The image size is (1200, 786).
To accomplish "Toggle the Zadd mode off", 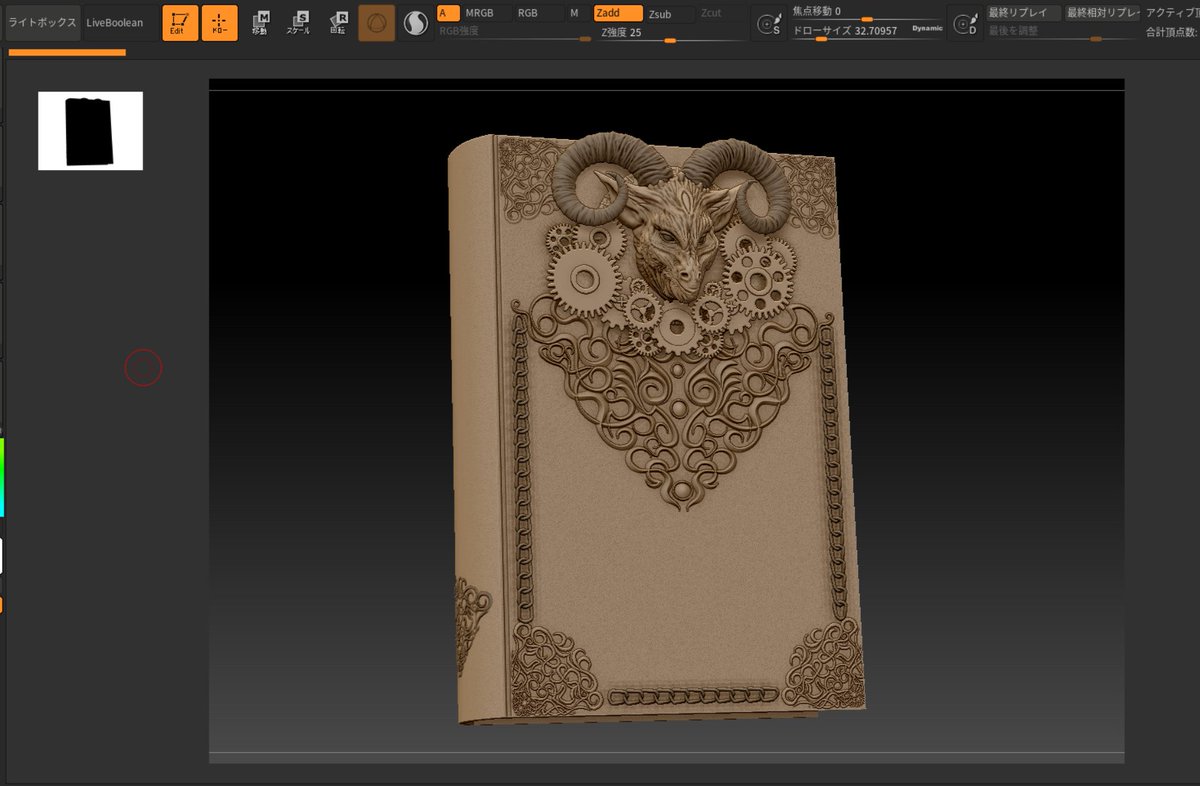I will point(617,13).
